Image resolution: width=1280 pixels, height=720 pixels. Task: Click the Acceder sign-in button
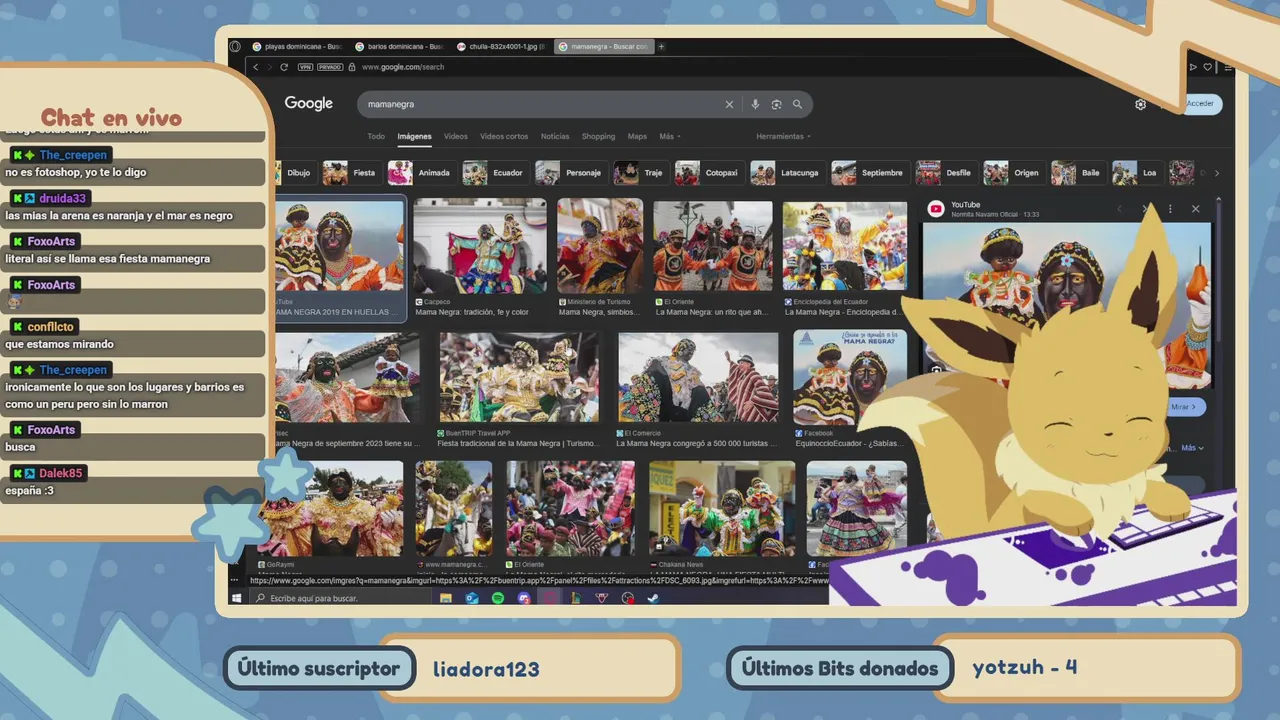pos(1200,104)
